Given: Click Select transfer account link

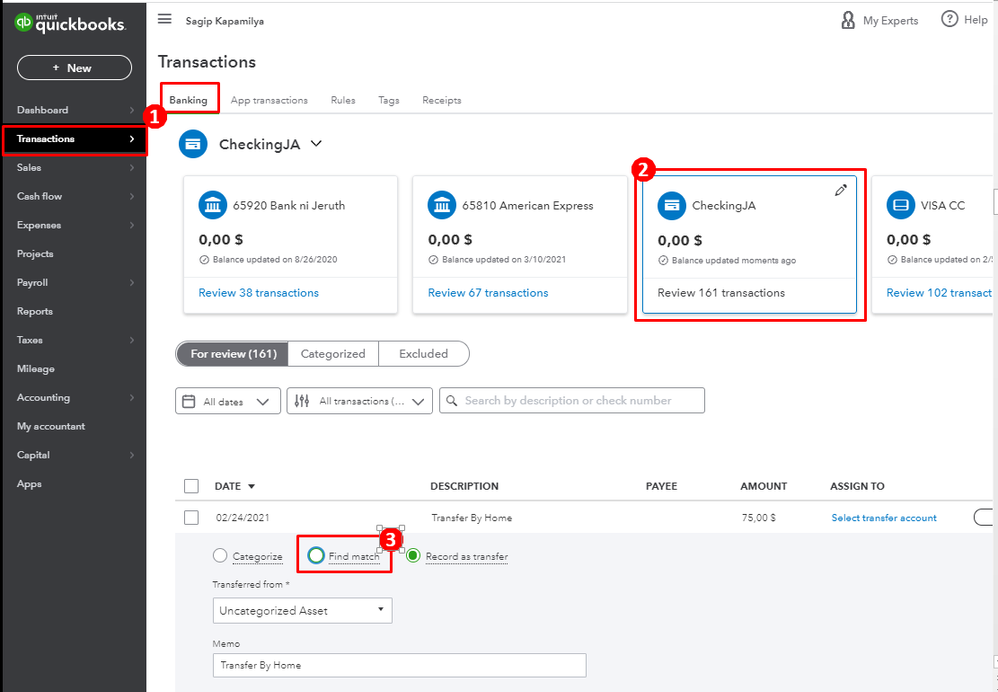Looking at the screenshot, I should (x=884, y=518).
